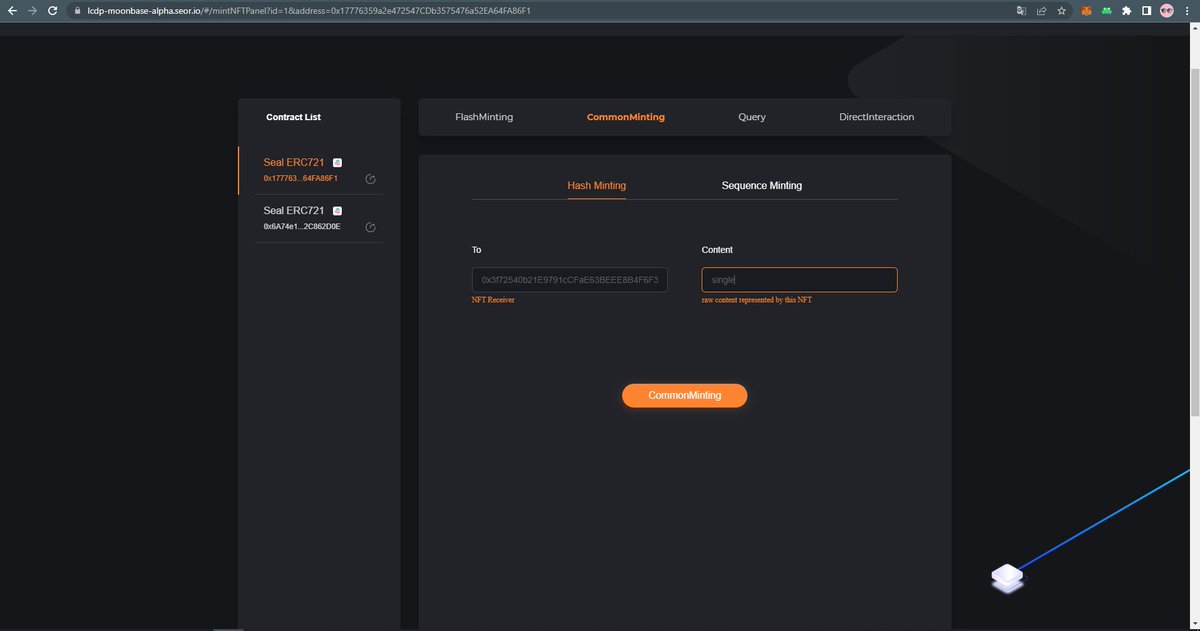Share this page via share icon
The height and width of the screenshot is (631, 1200).
[1041, 10]
